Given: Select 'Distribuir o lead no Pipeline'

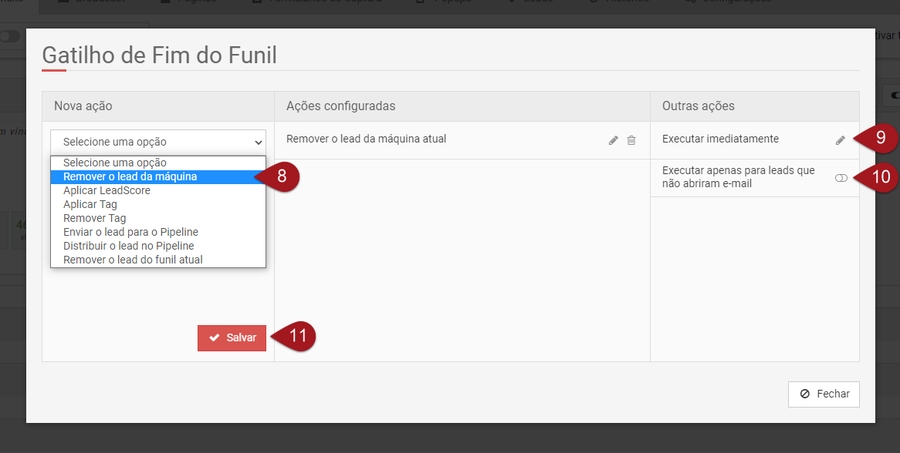Looking at the screenshot, I should pyautogui.click(x=128, y=246).
